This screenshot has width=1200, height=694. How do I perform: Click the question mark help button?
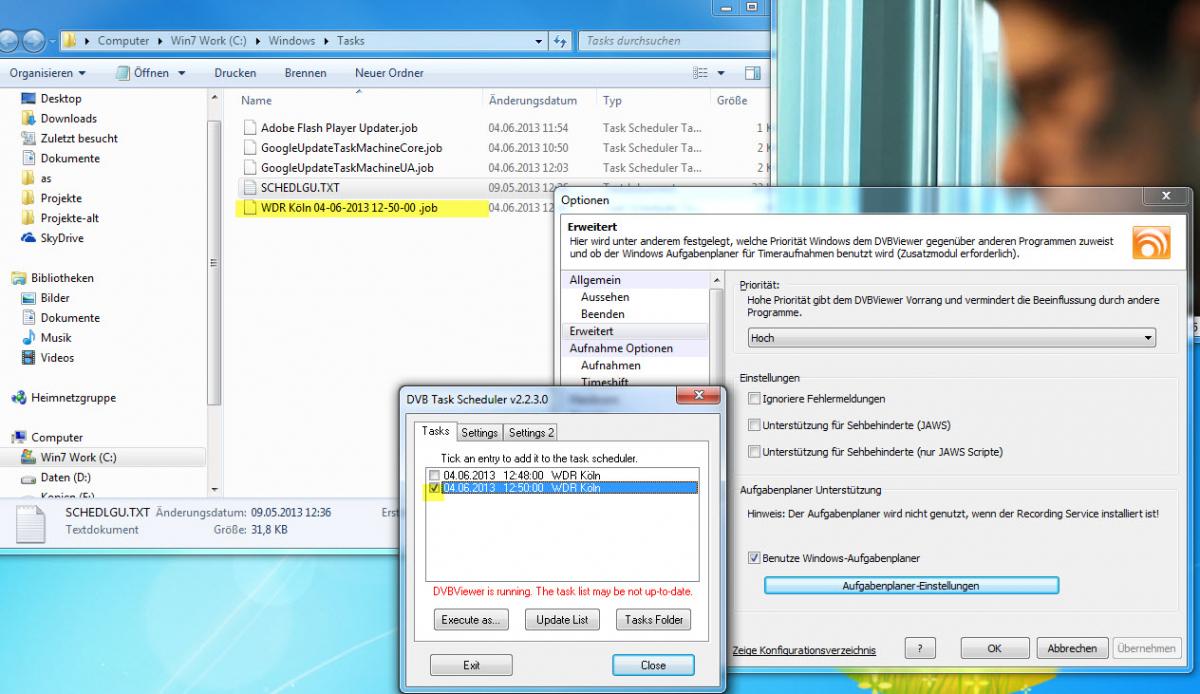tap(920, 648)
